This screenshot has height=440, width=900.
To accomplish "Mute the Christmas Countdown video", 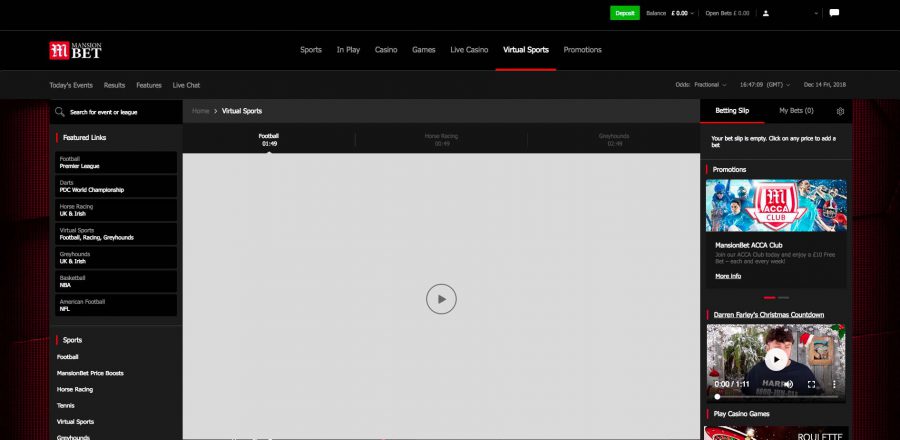I will tap(789, 384).
